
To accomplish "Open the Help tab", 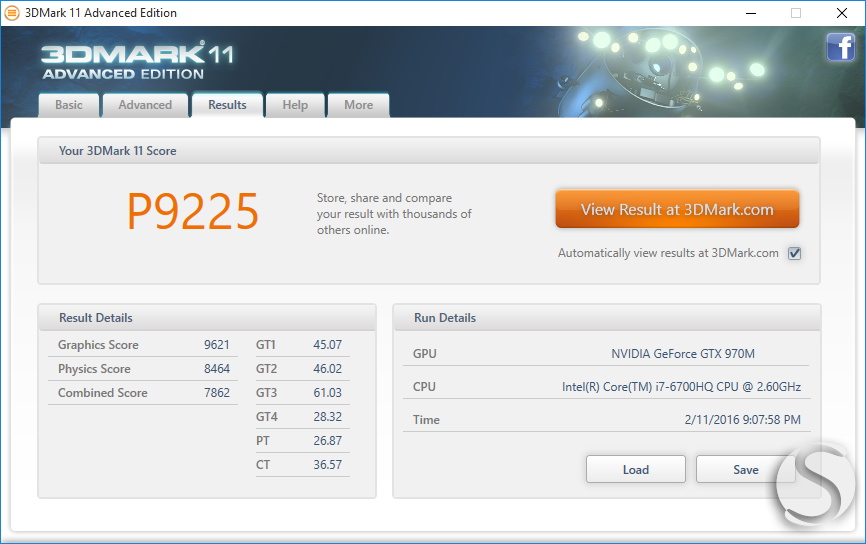I will (295, 105).
